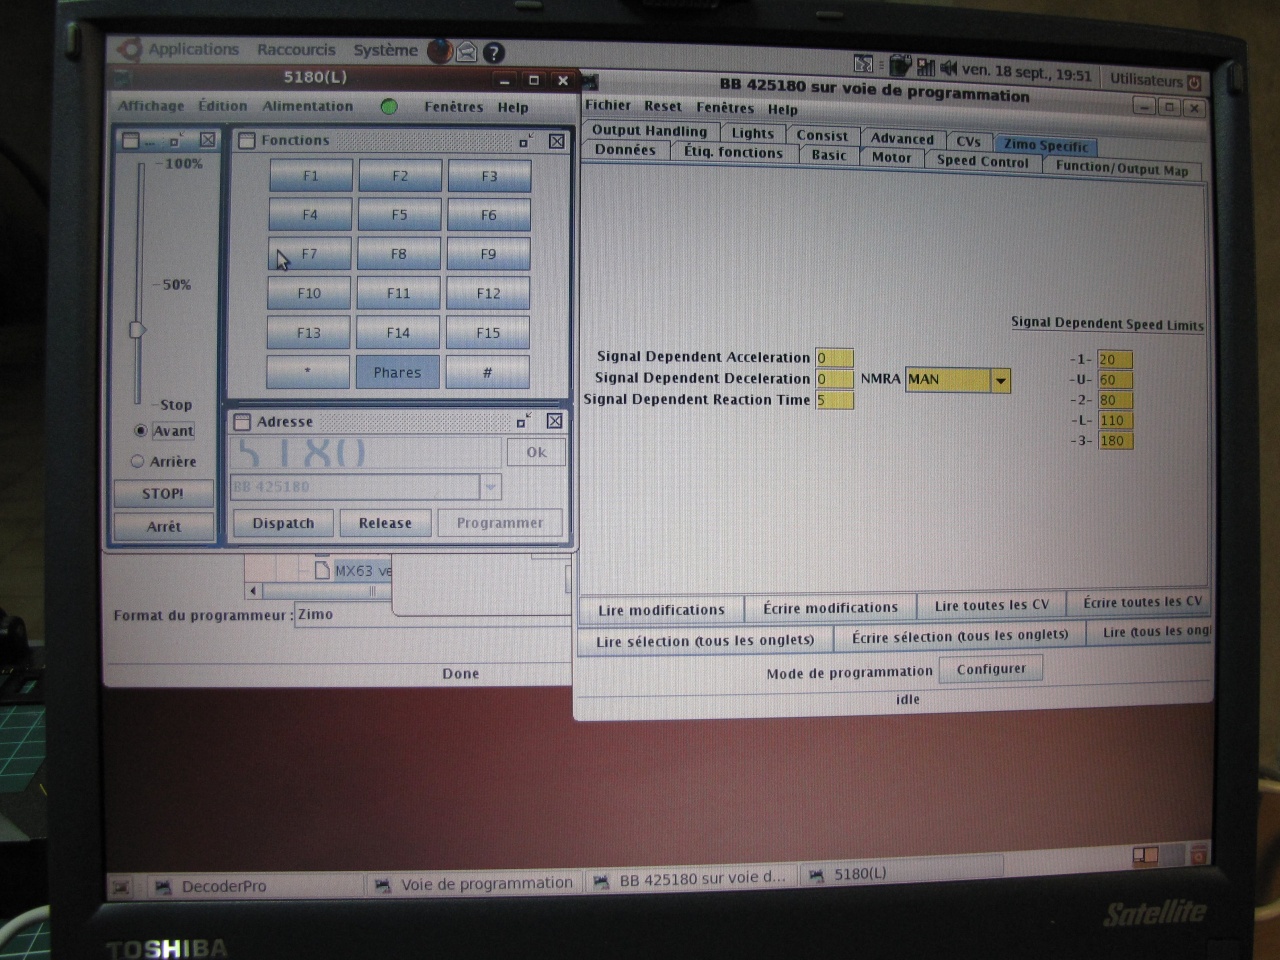Switch to DecoderPro window in the taskbar
Viewport: 1280px width, 960px height.
click(256, 886)
